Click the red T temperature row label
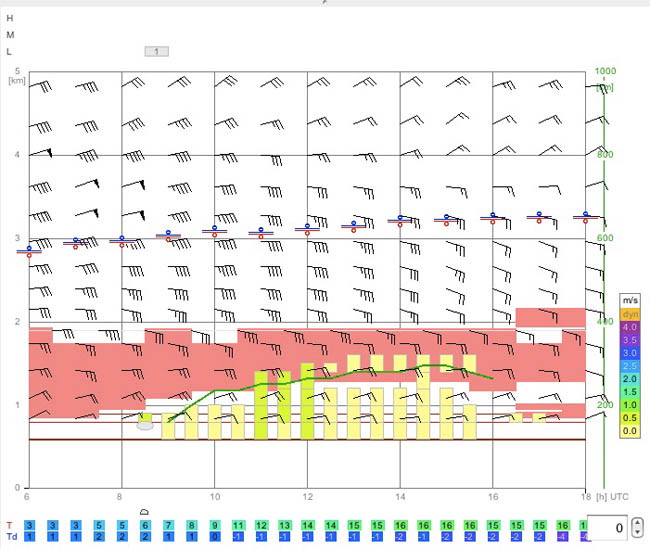650x549 pixels. (10, 525)
